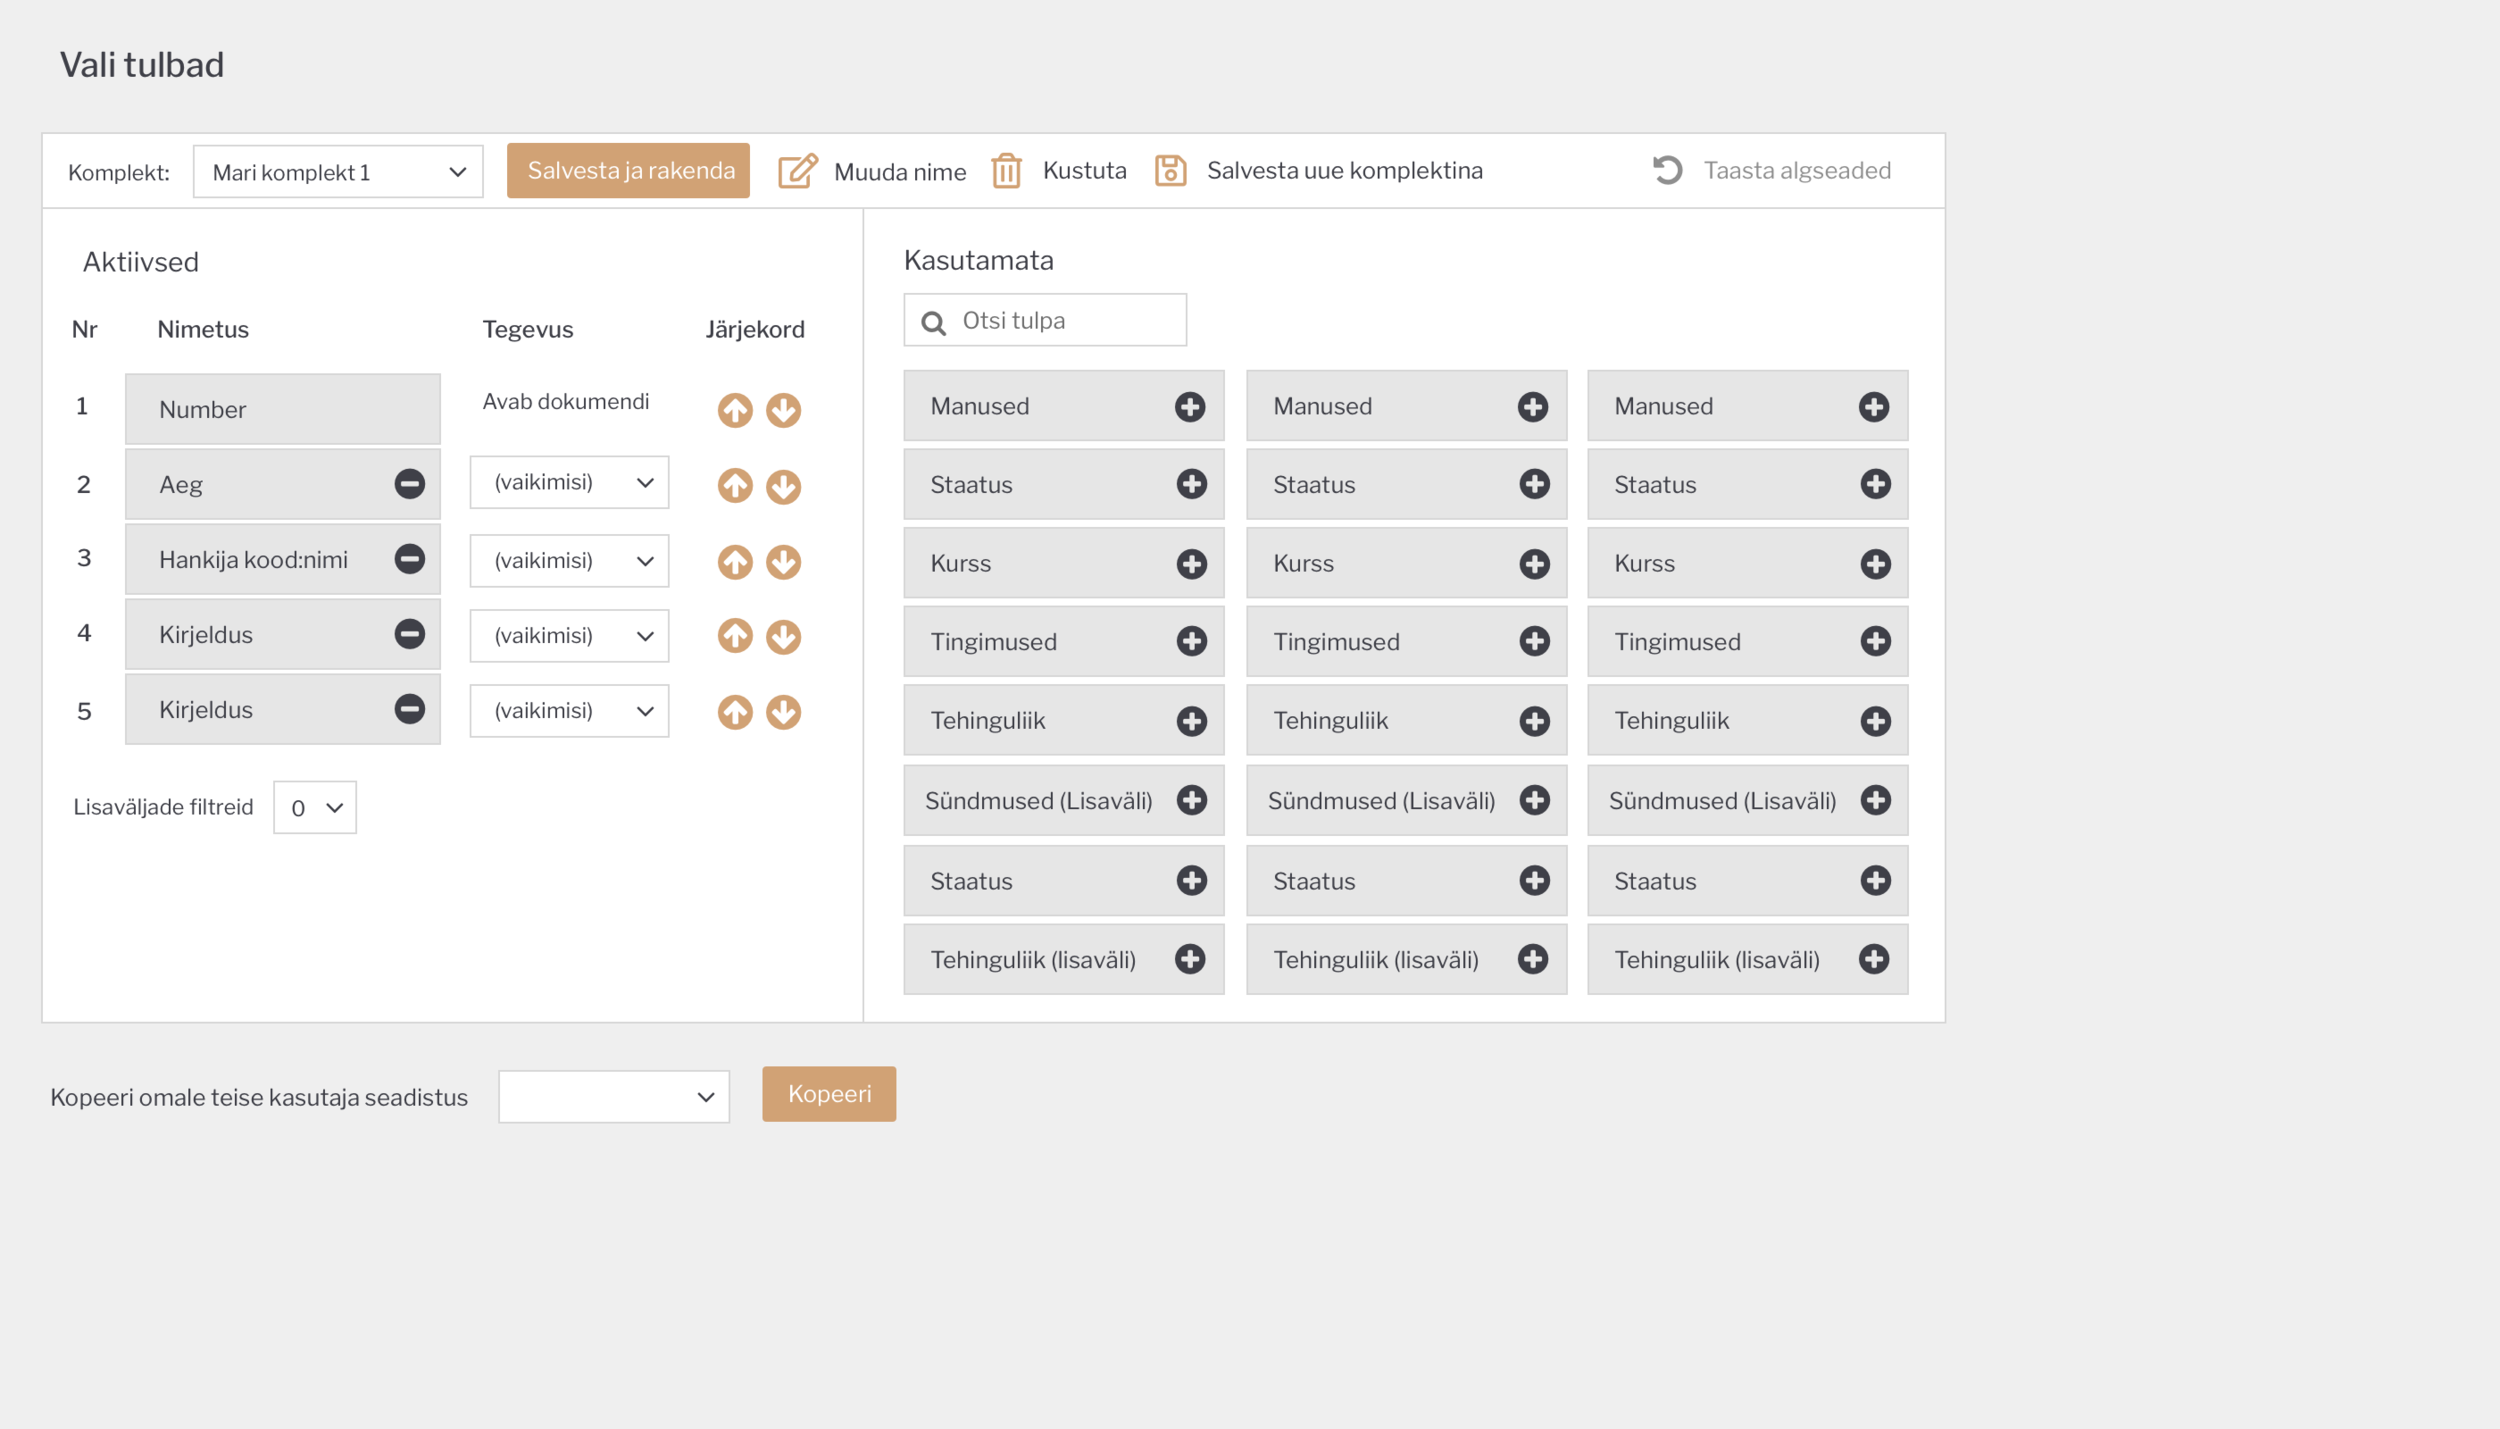Select the Number column name box
Image resolution: width=2500 pixels, height=1429 pixels.
(x=282, y=410)
